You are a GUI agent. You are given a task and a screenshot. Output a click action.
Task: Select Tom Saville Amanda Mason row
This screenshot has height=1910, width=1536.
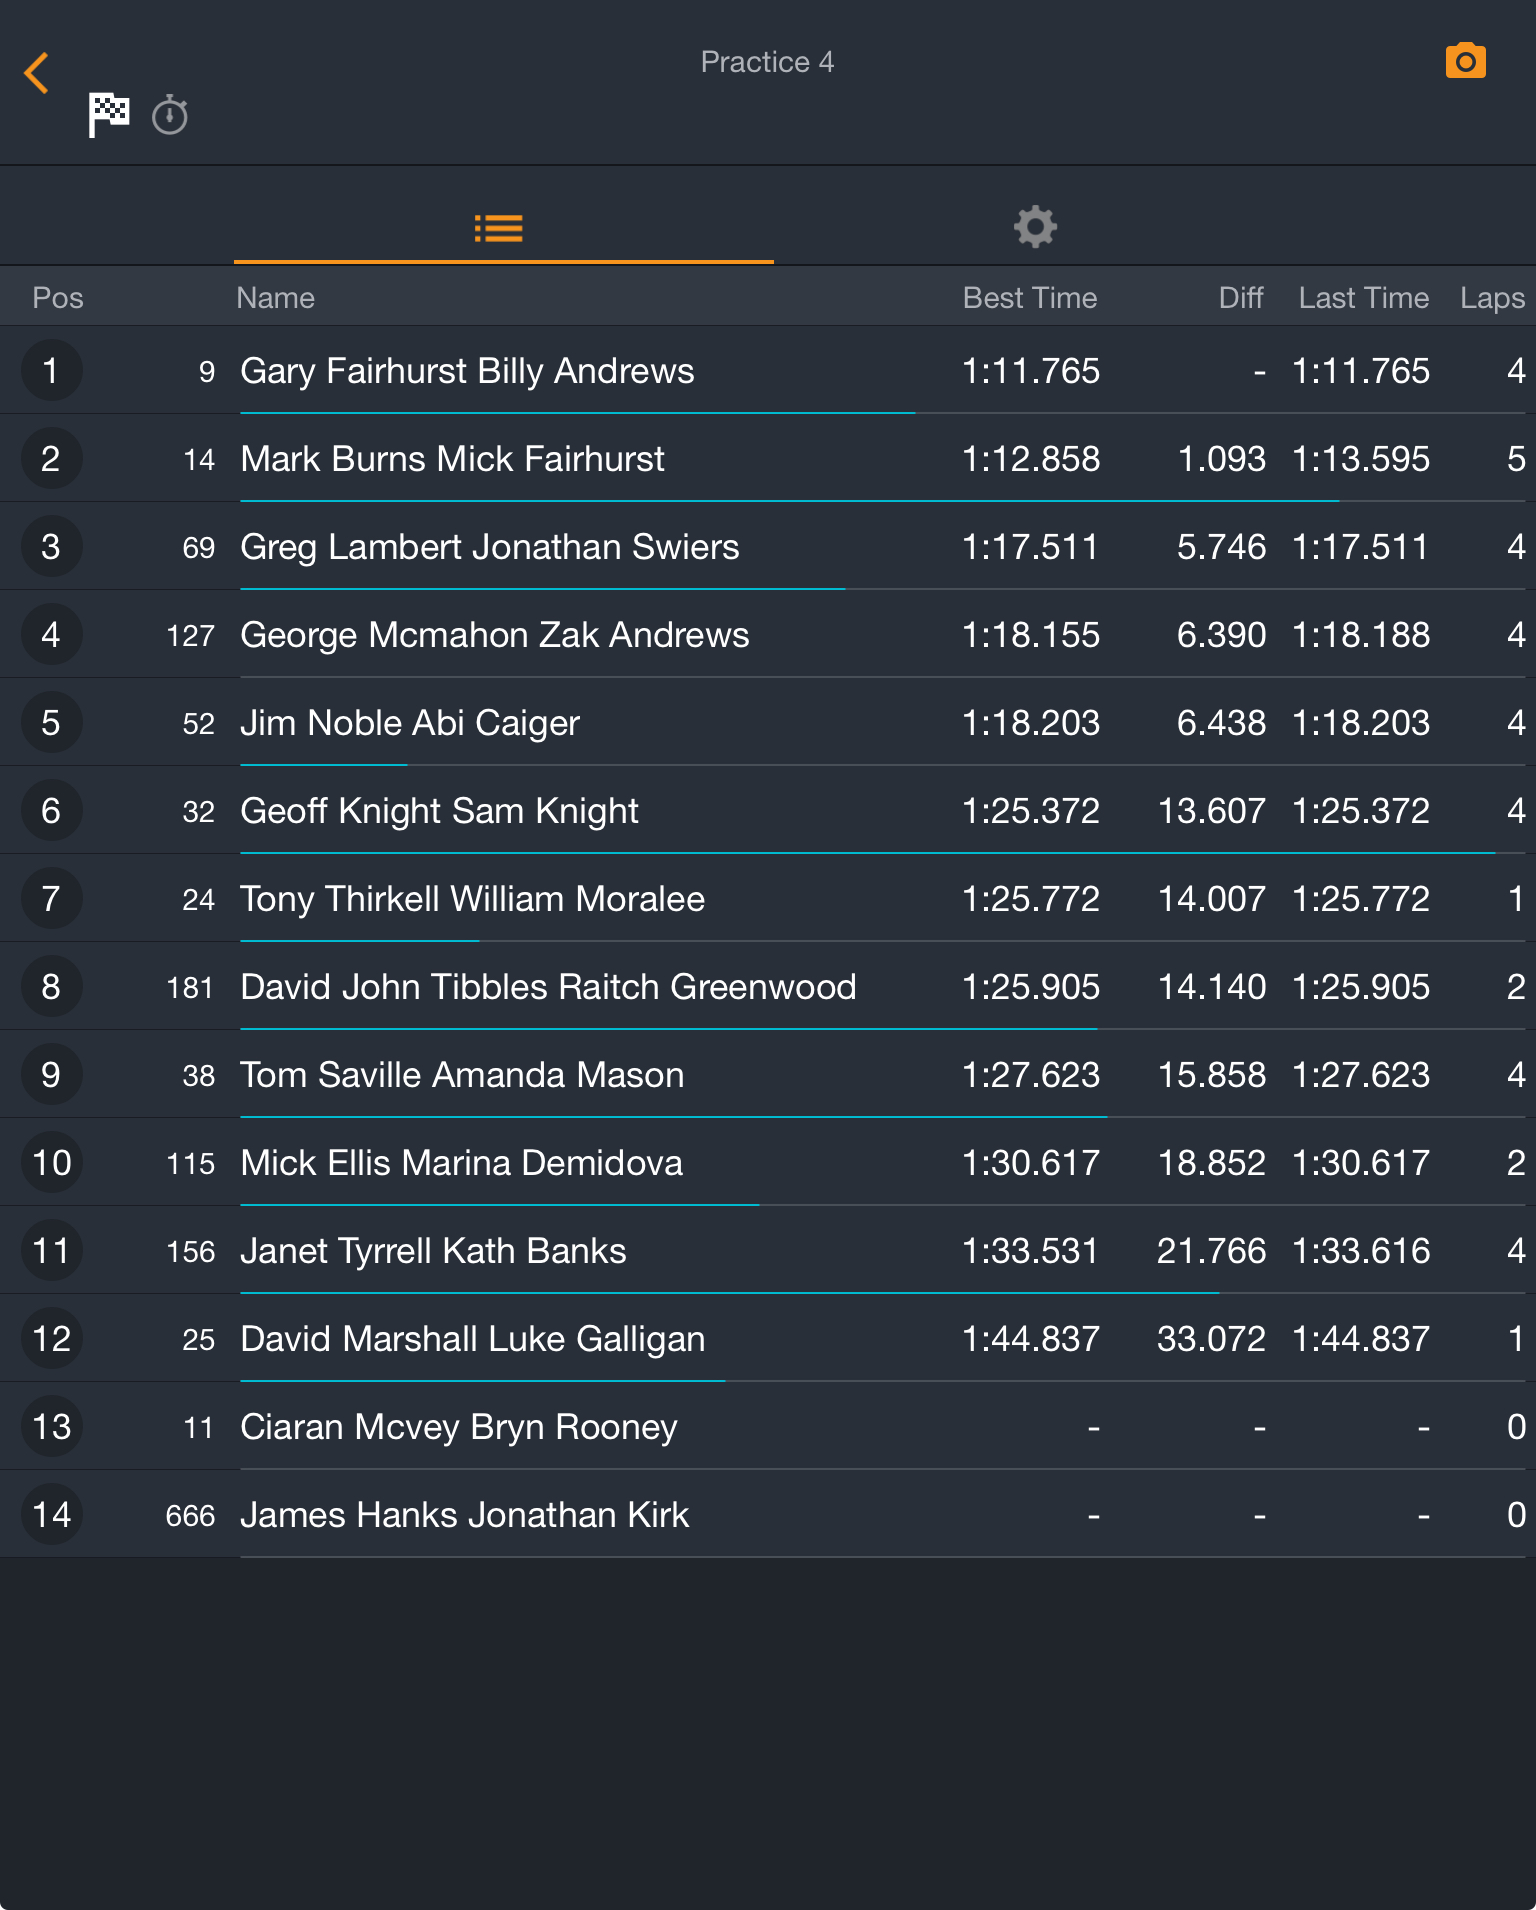(x=768, y=1075)
